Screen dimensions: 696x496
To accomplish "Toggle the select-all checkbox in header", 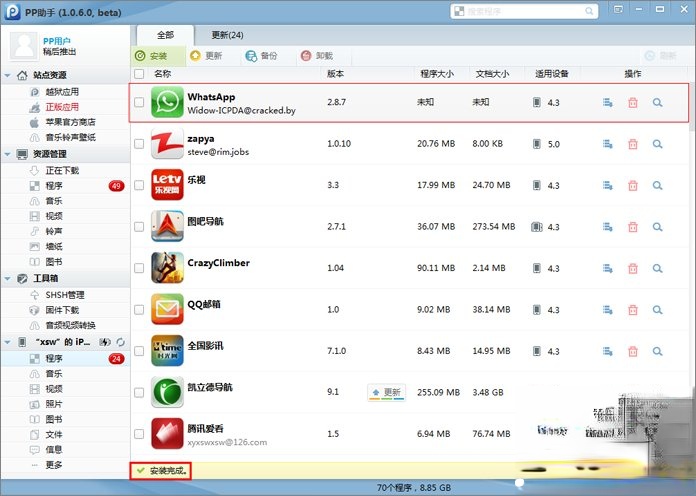I will pos(139,74).
